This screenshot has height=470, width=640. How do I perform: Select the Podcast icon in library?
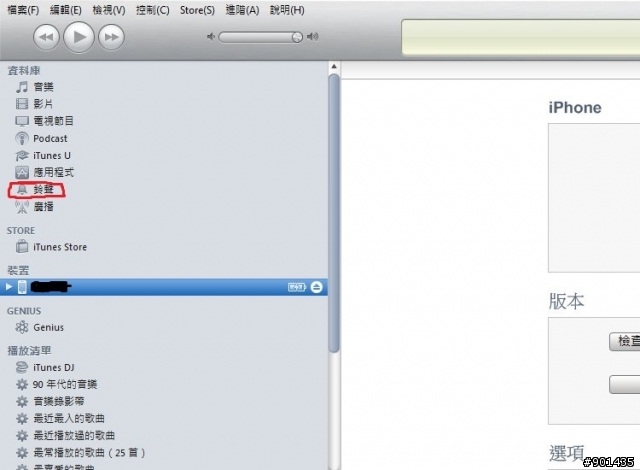(x=22, y=138)
